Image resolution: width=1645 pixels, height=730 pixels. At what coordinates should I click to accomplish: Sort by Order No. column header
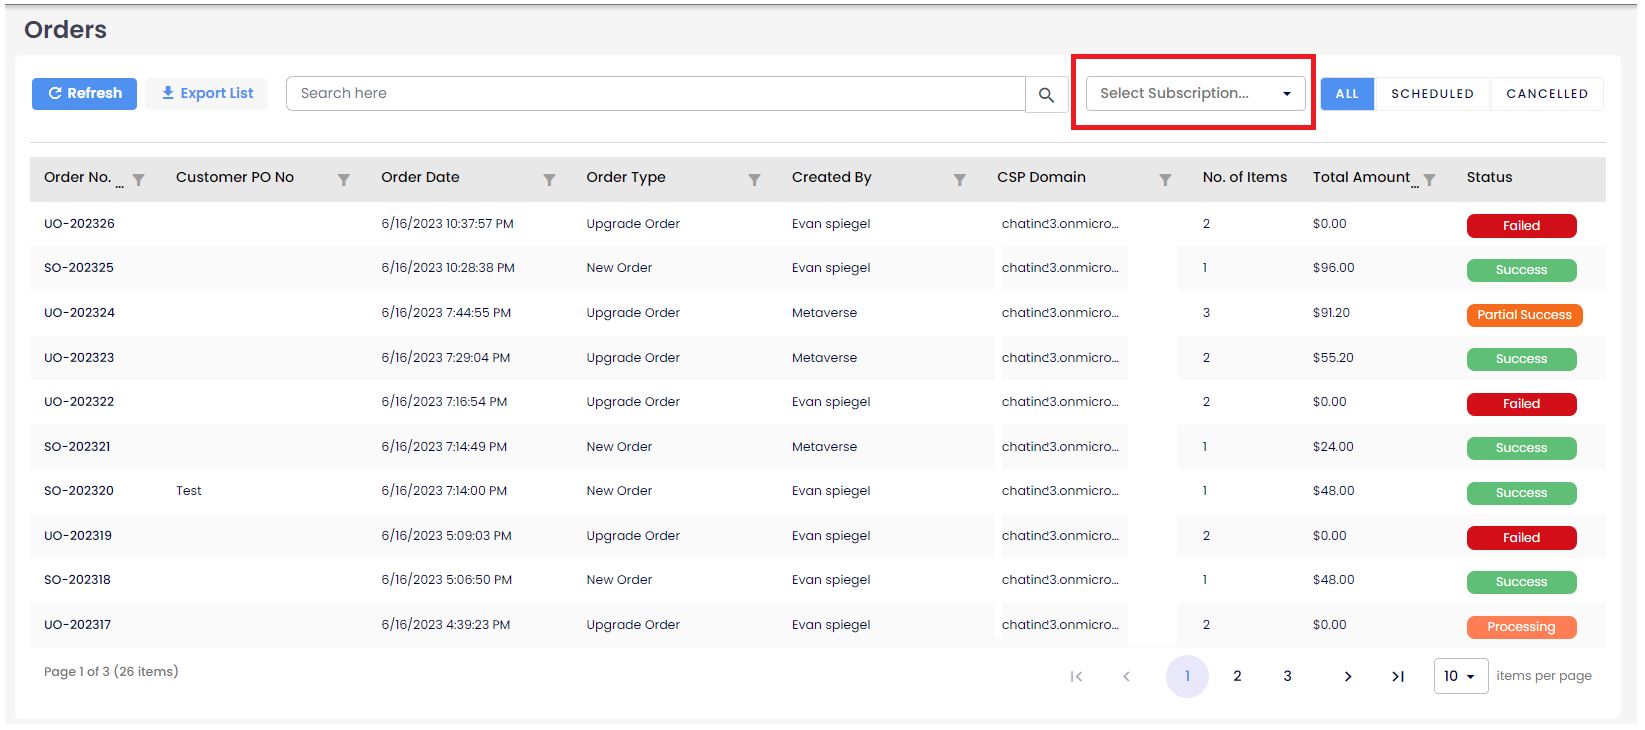pyautogui.click(x=77, y=177)
